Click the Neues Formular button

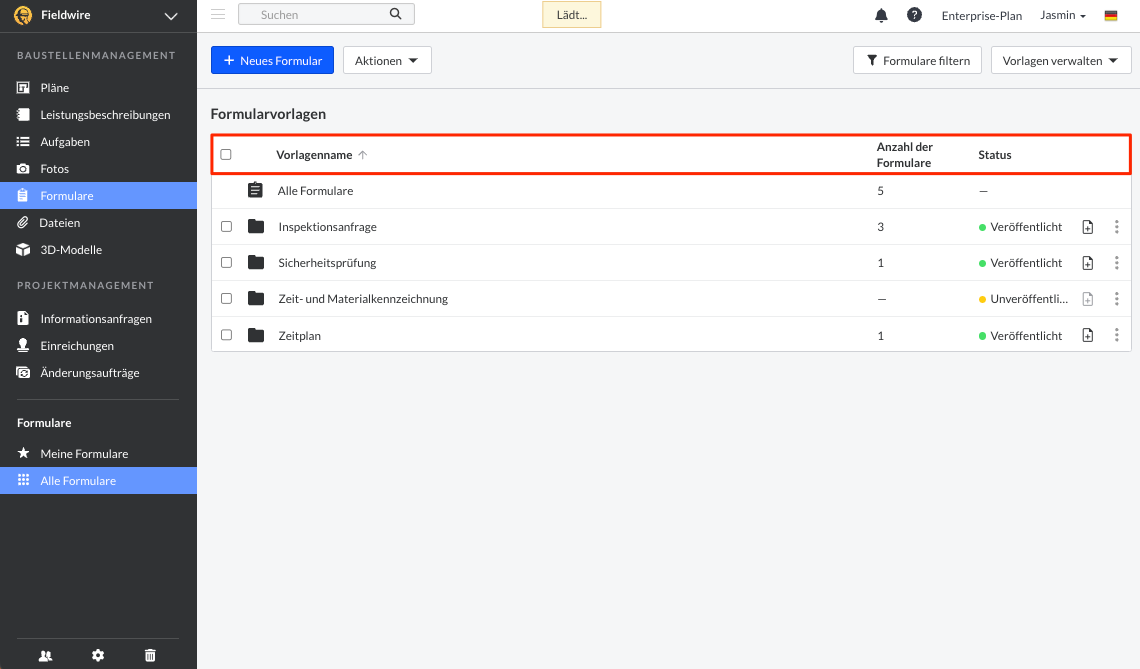[x=272, y=61]
